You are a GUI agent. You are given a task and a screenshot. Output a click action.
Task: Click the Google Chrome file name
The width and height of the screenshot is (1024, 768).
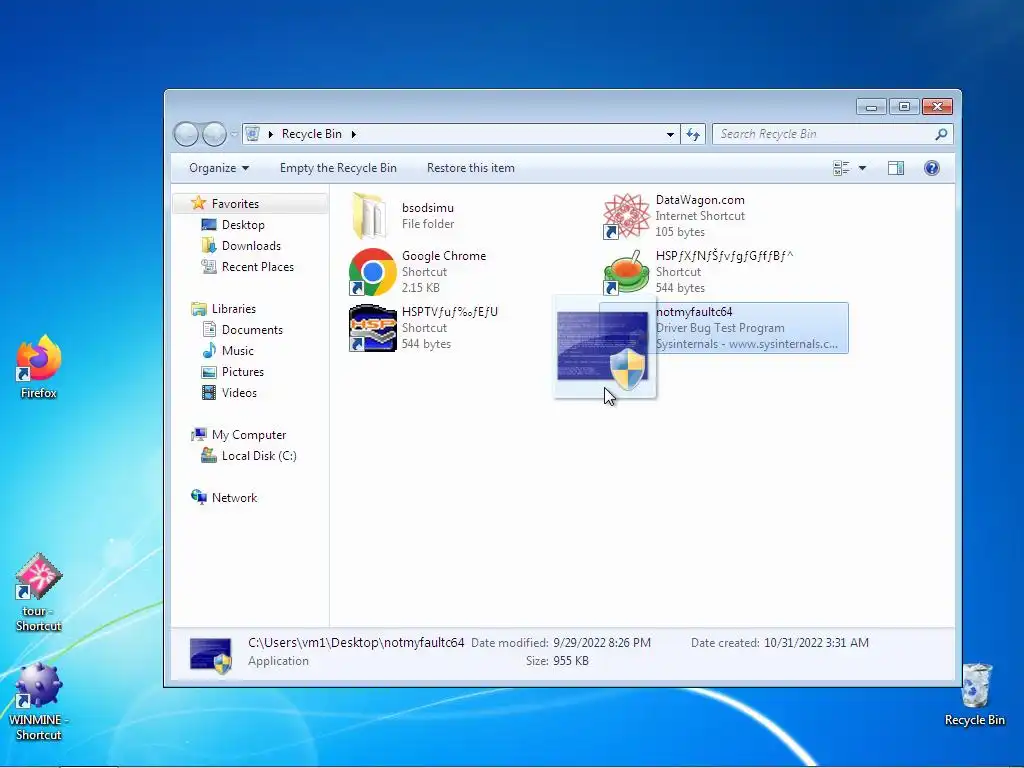click(x=444, y=256)
